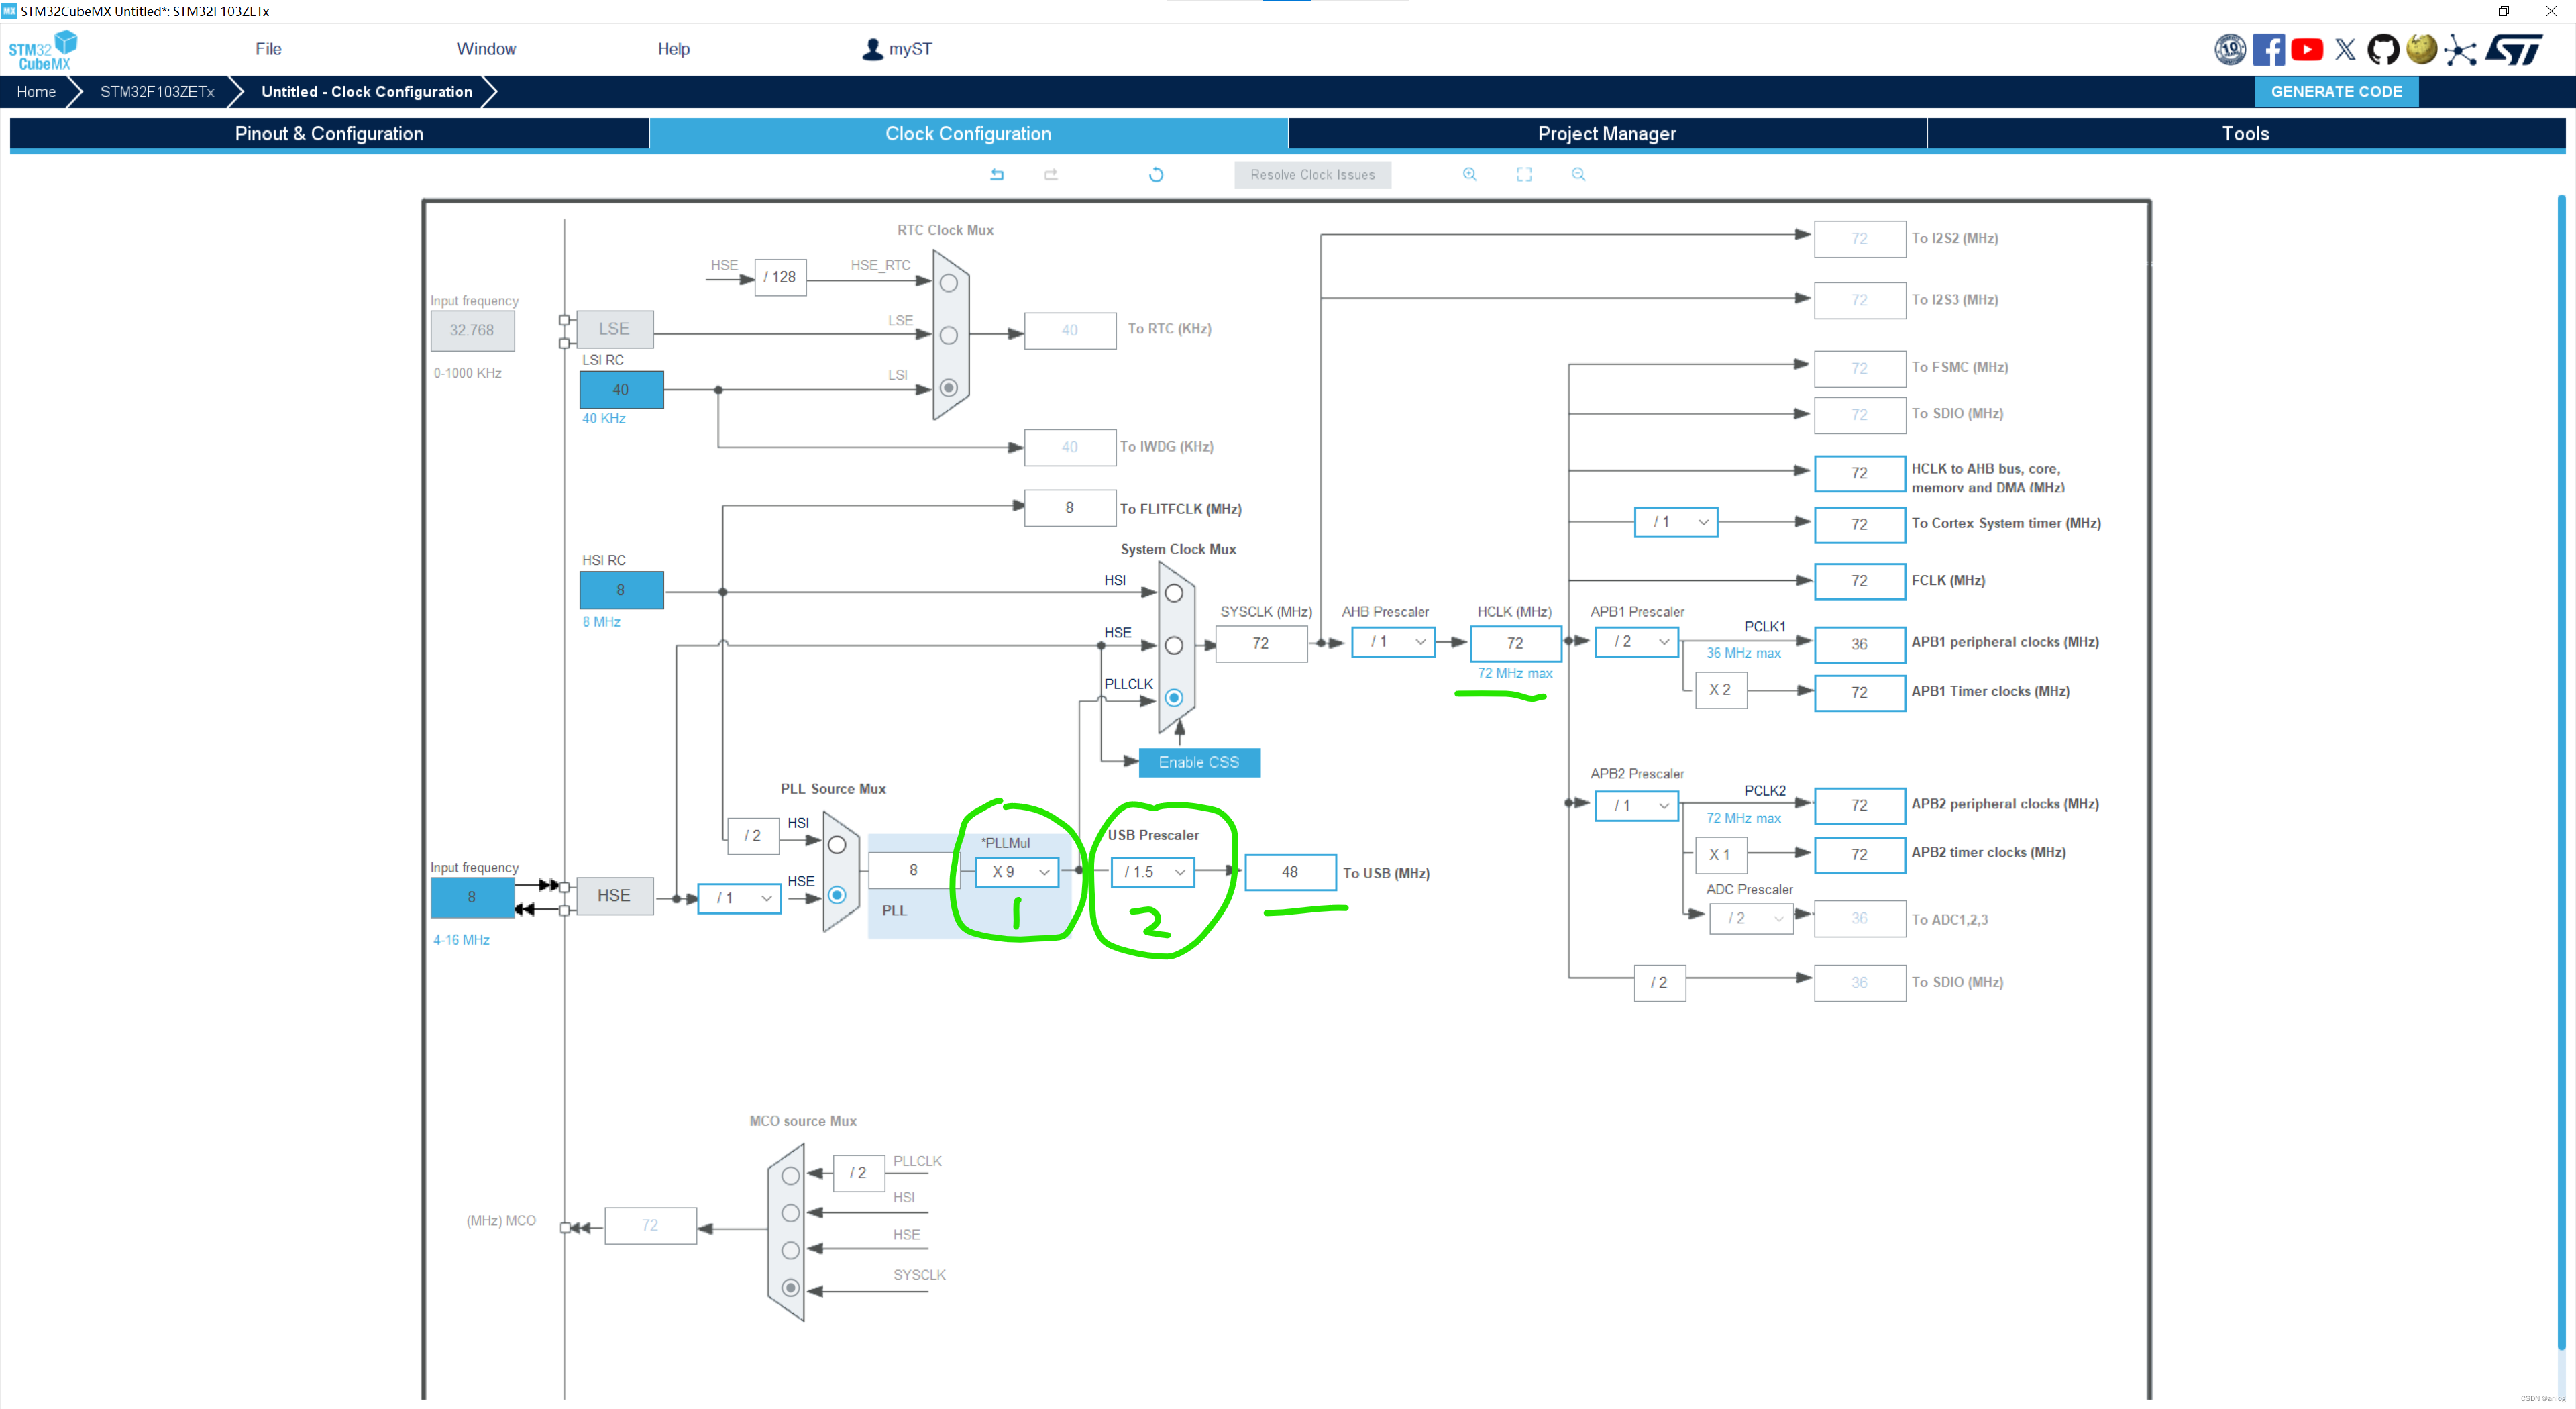Screen dimensions: 2576x1409
Task: Open the YouTube icon in header
Action: point(2307,49)
